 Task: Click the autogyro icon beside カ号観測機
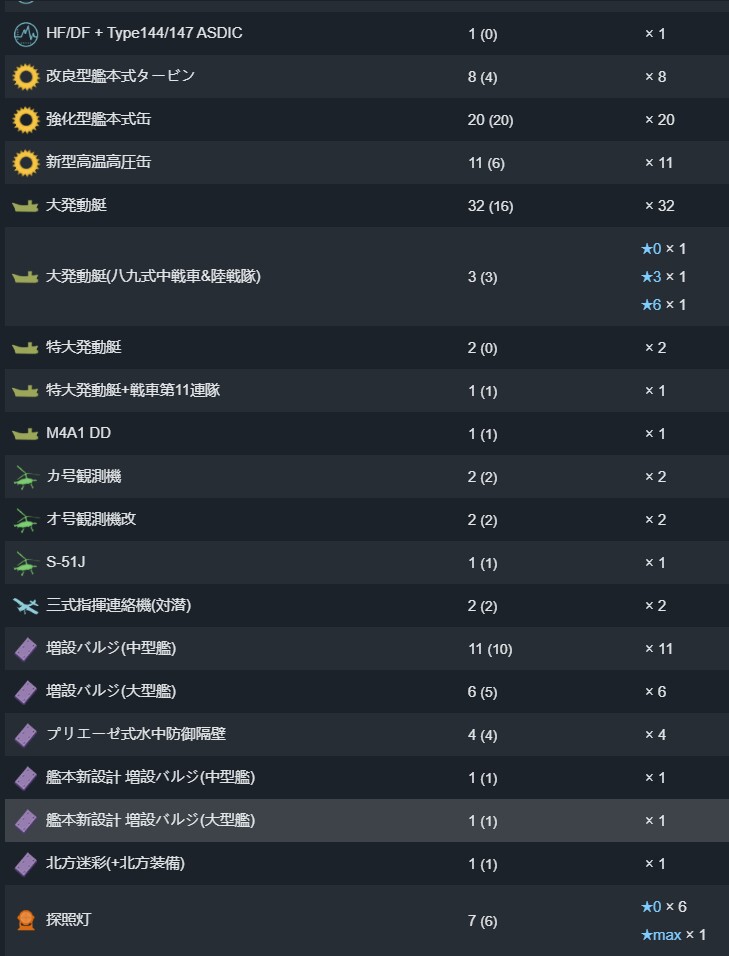point(26,477)
